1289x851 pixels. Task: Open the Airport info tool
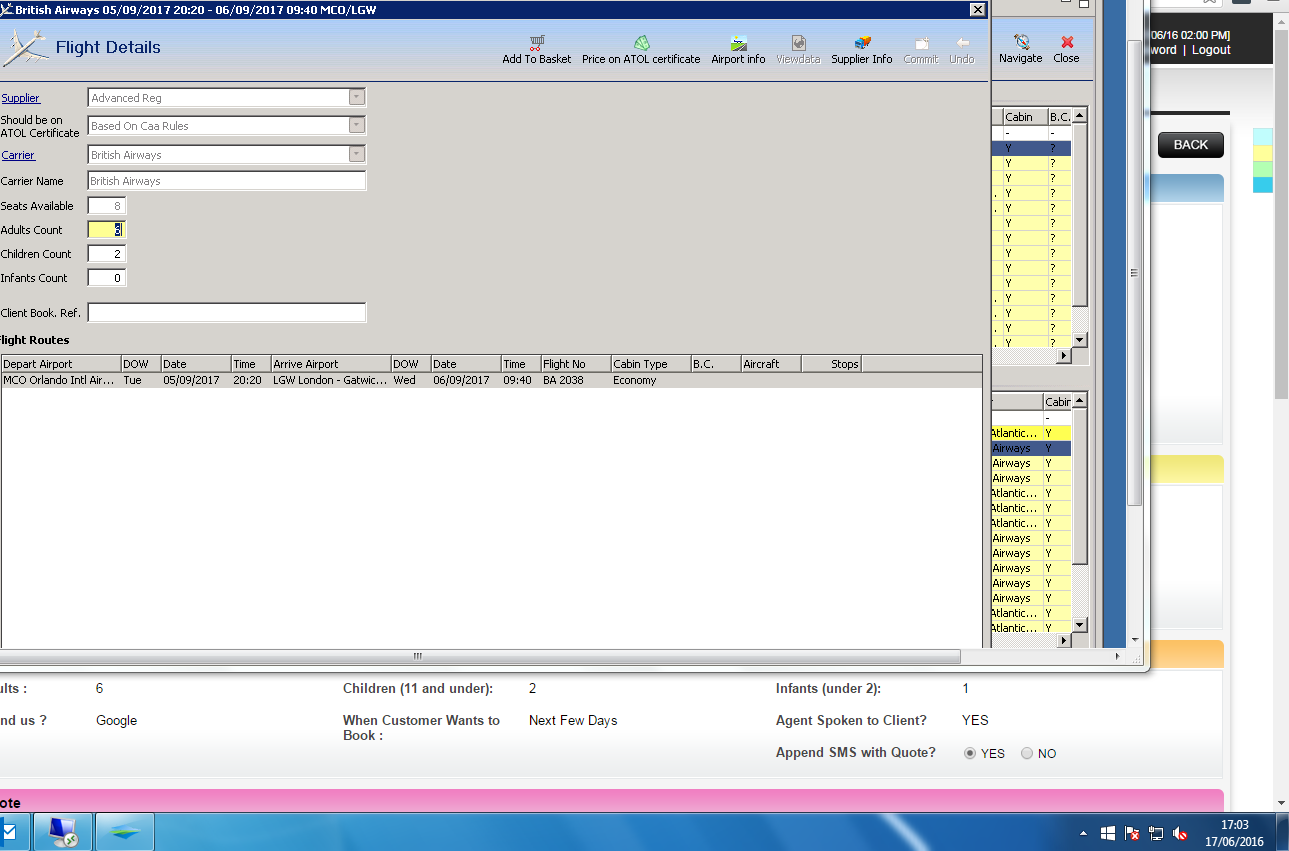[738, 50]
